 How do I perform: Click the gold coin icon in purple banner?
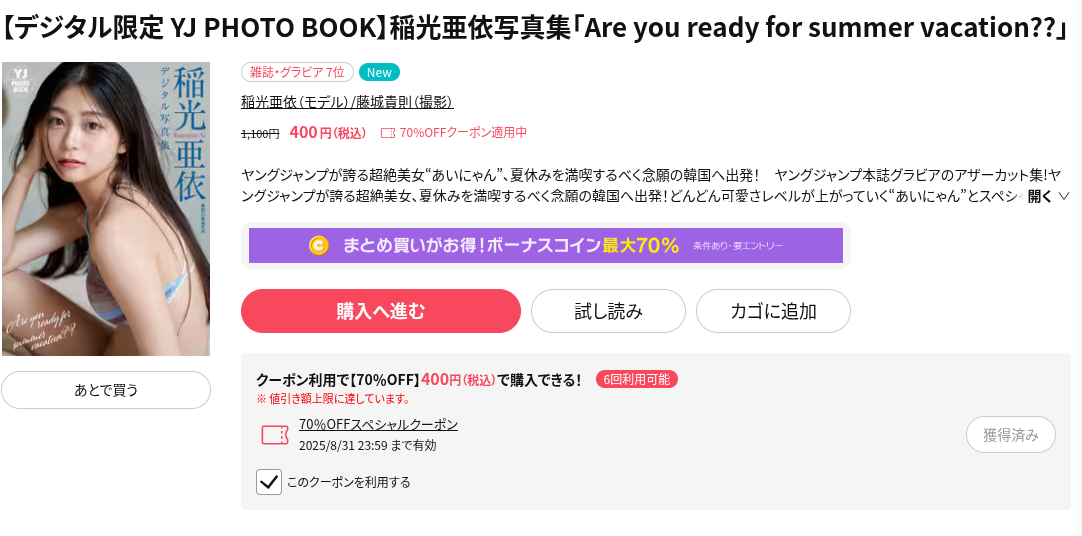coord(319,246)
